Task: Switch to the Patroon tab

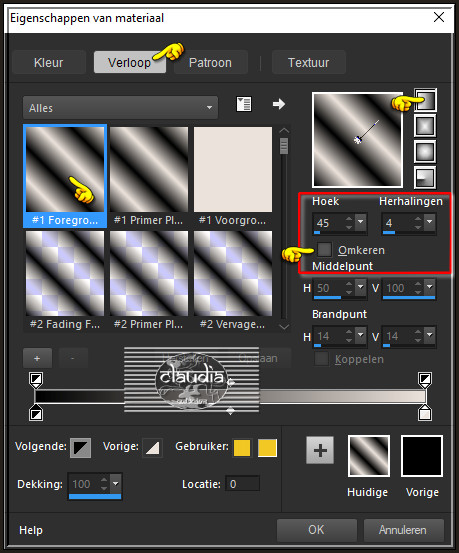Action: [210, 62]
